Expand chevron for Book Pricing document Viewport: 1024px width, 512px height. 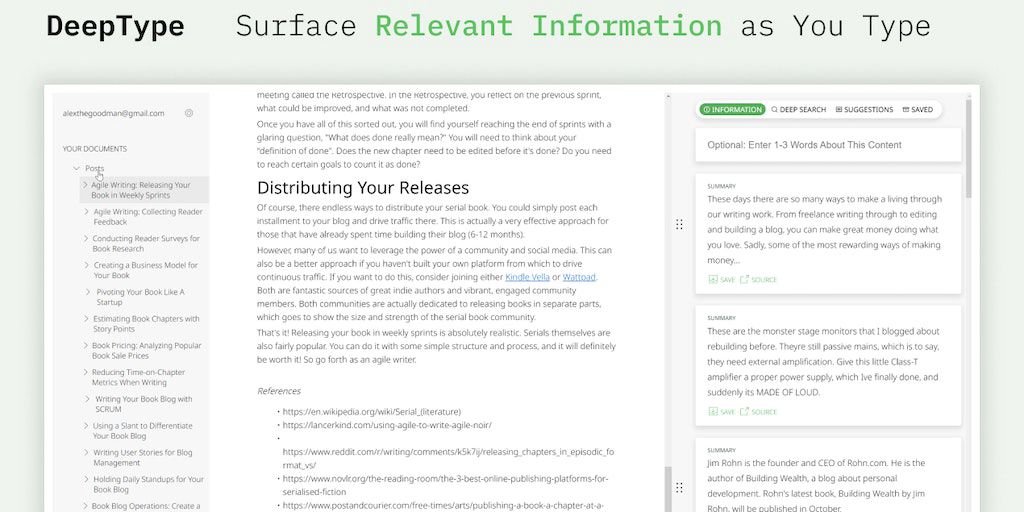point(86,345)
